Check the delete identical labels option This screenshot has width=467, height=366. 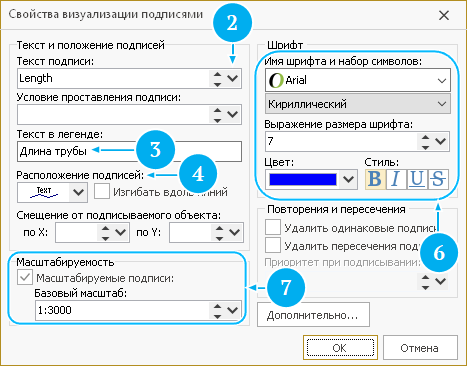pyautogui.click(x=273, y=228)
